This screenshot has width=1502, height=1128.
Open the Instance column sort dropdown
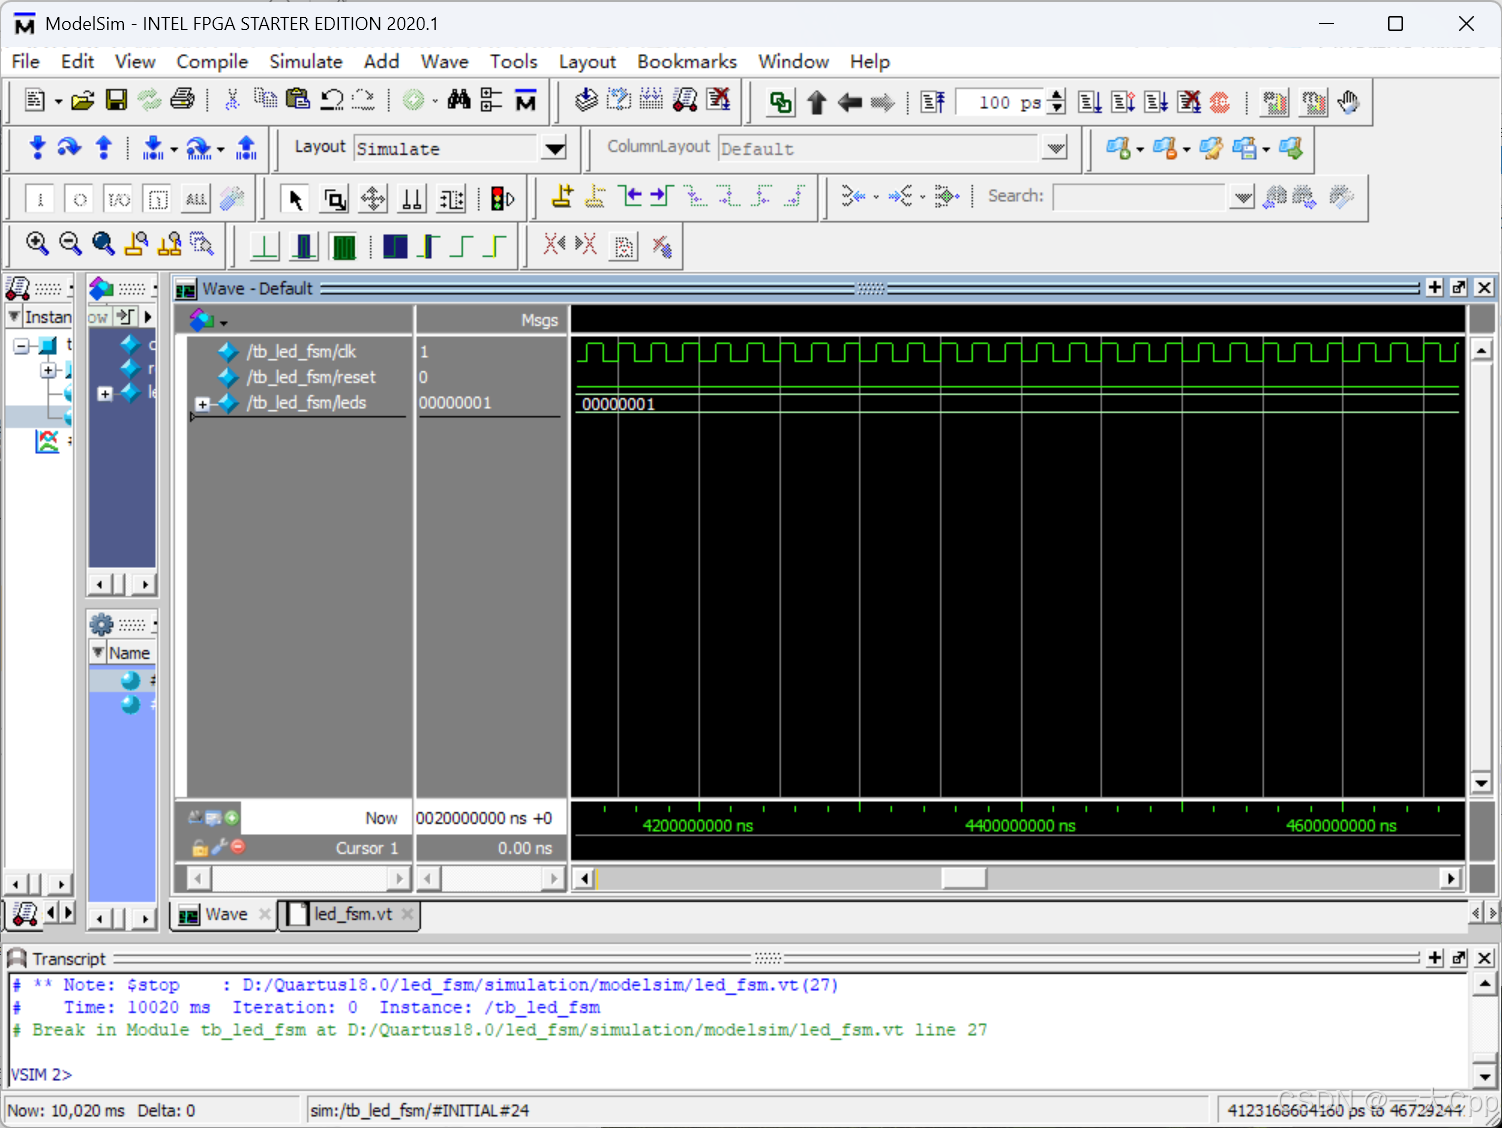(14, 316)
